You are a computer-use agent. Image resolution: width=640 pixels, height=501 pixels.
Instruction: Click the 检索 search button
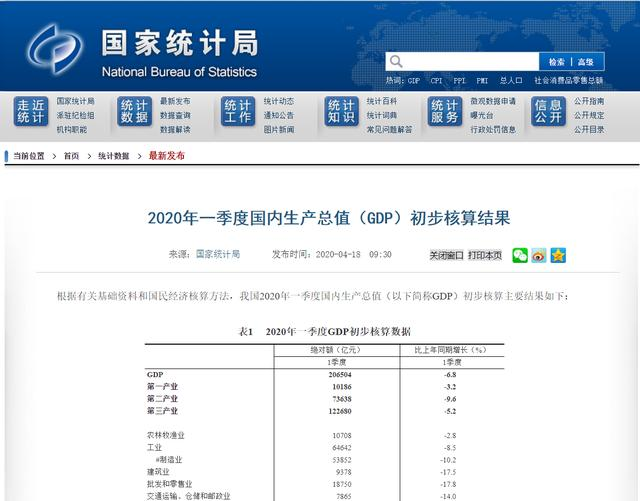[x=556, y=62]
